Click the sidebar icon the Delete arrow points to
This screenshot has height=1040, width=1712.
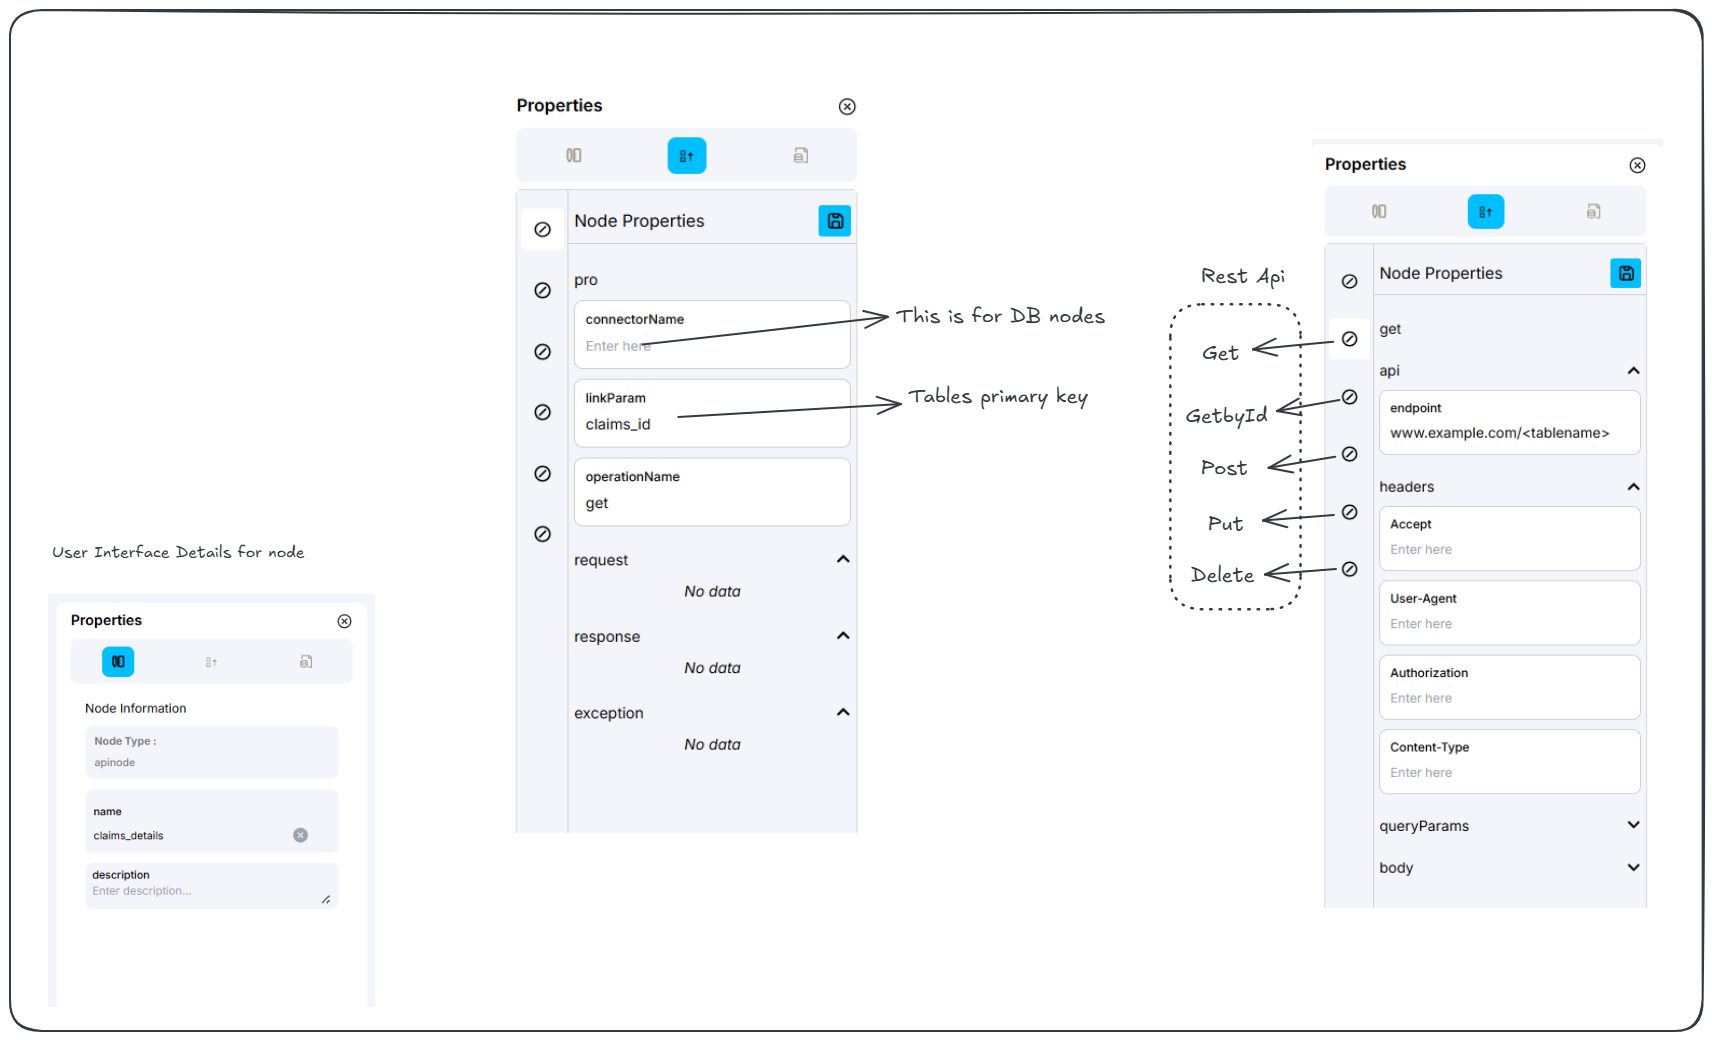point(1349,569)
